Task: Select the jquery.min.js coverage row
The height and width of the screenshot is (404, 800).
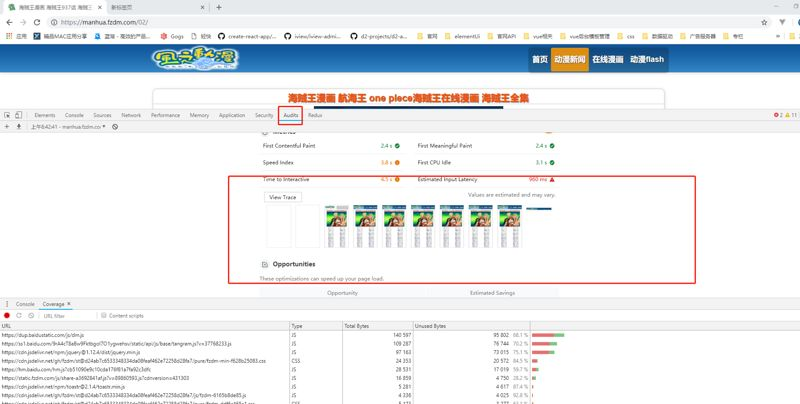Action: coord(400,352)
